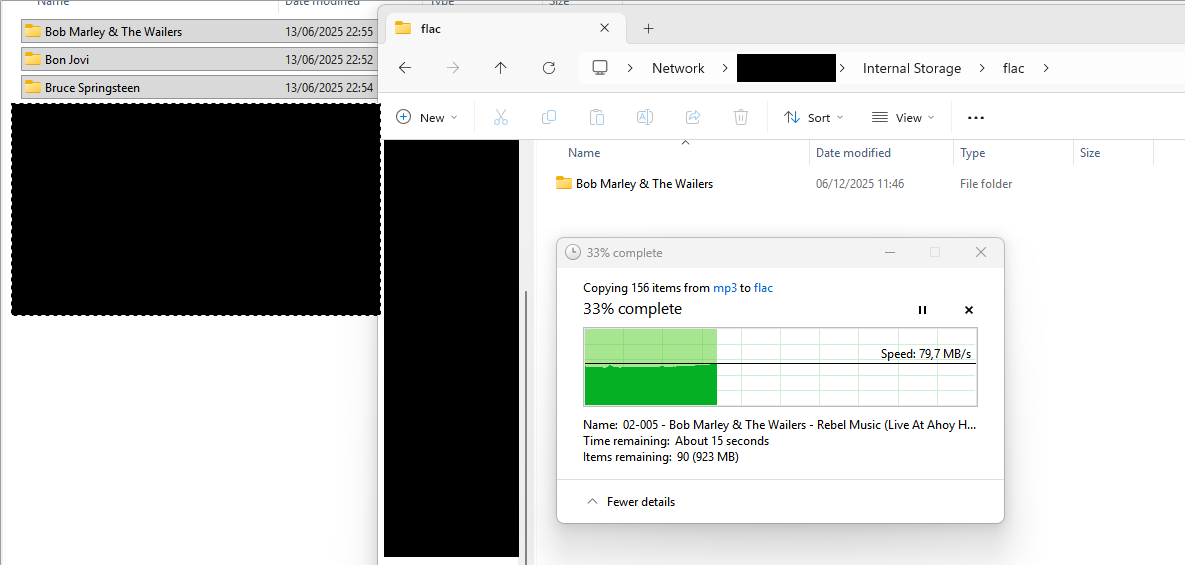1185x565 pixels.
Task: Cancel the copy with the X button
Action: pos(968,310)
